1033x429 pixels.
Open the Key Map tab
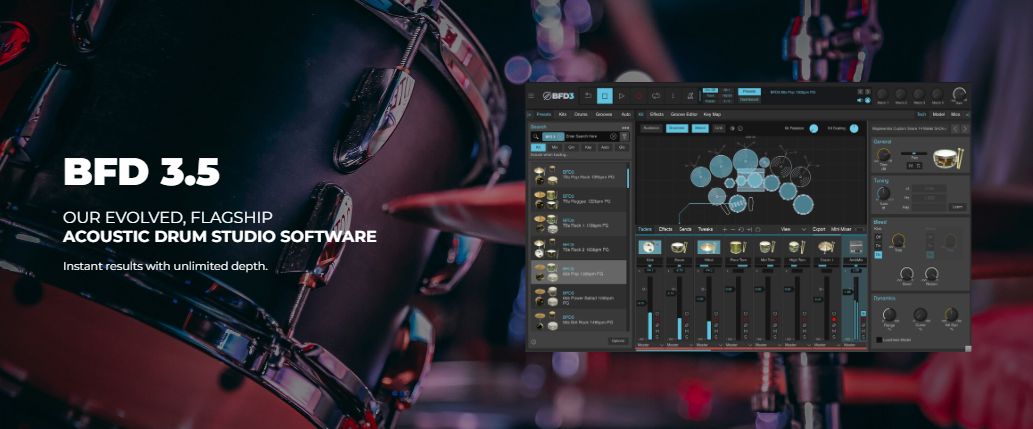(712, 114)
